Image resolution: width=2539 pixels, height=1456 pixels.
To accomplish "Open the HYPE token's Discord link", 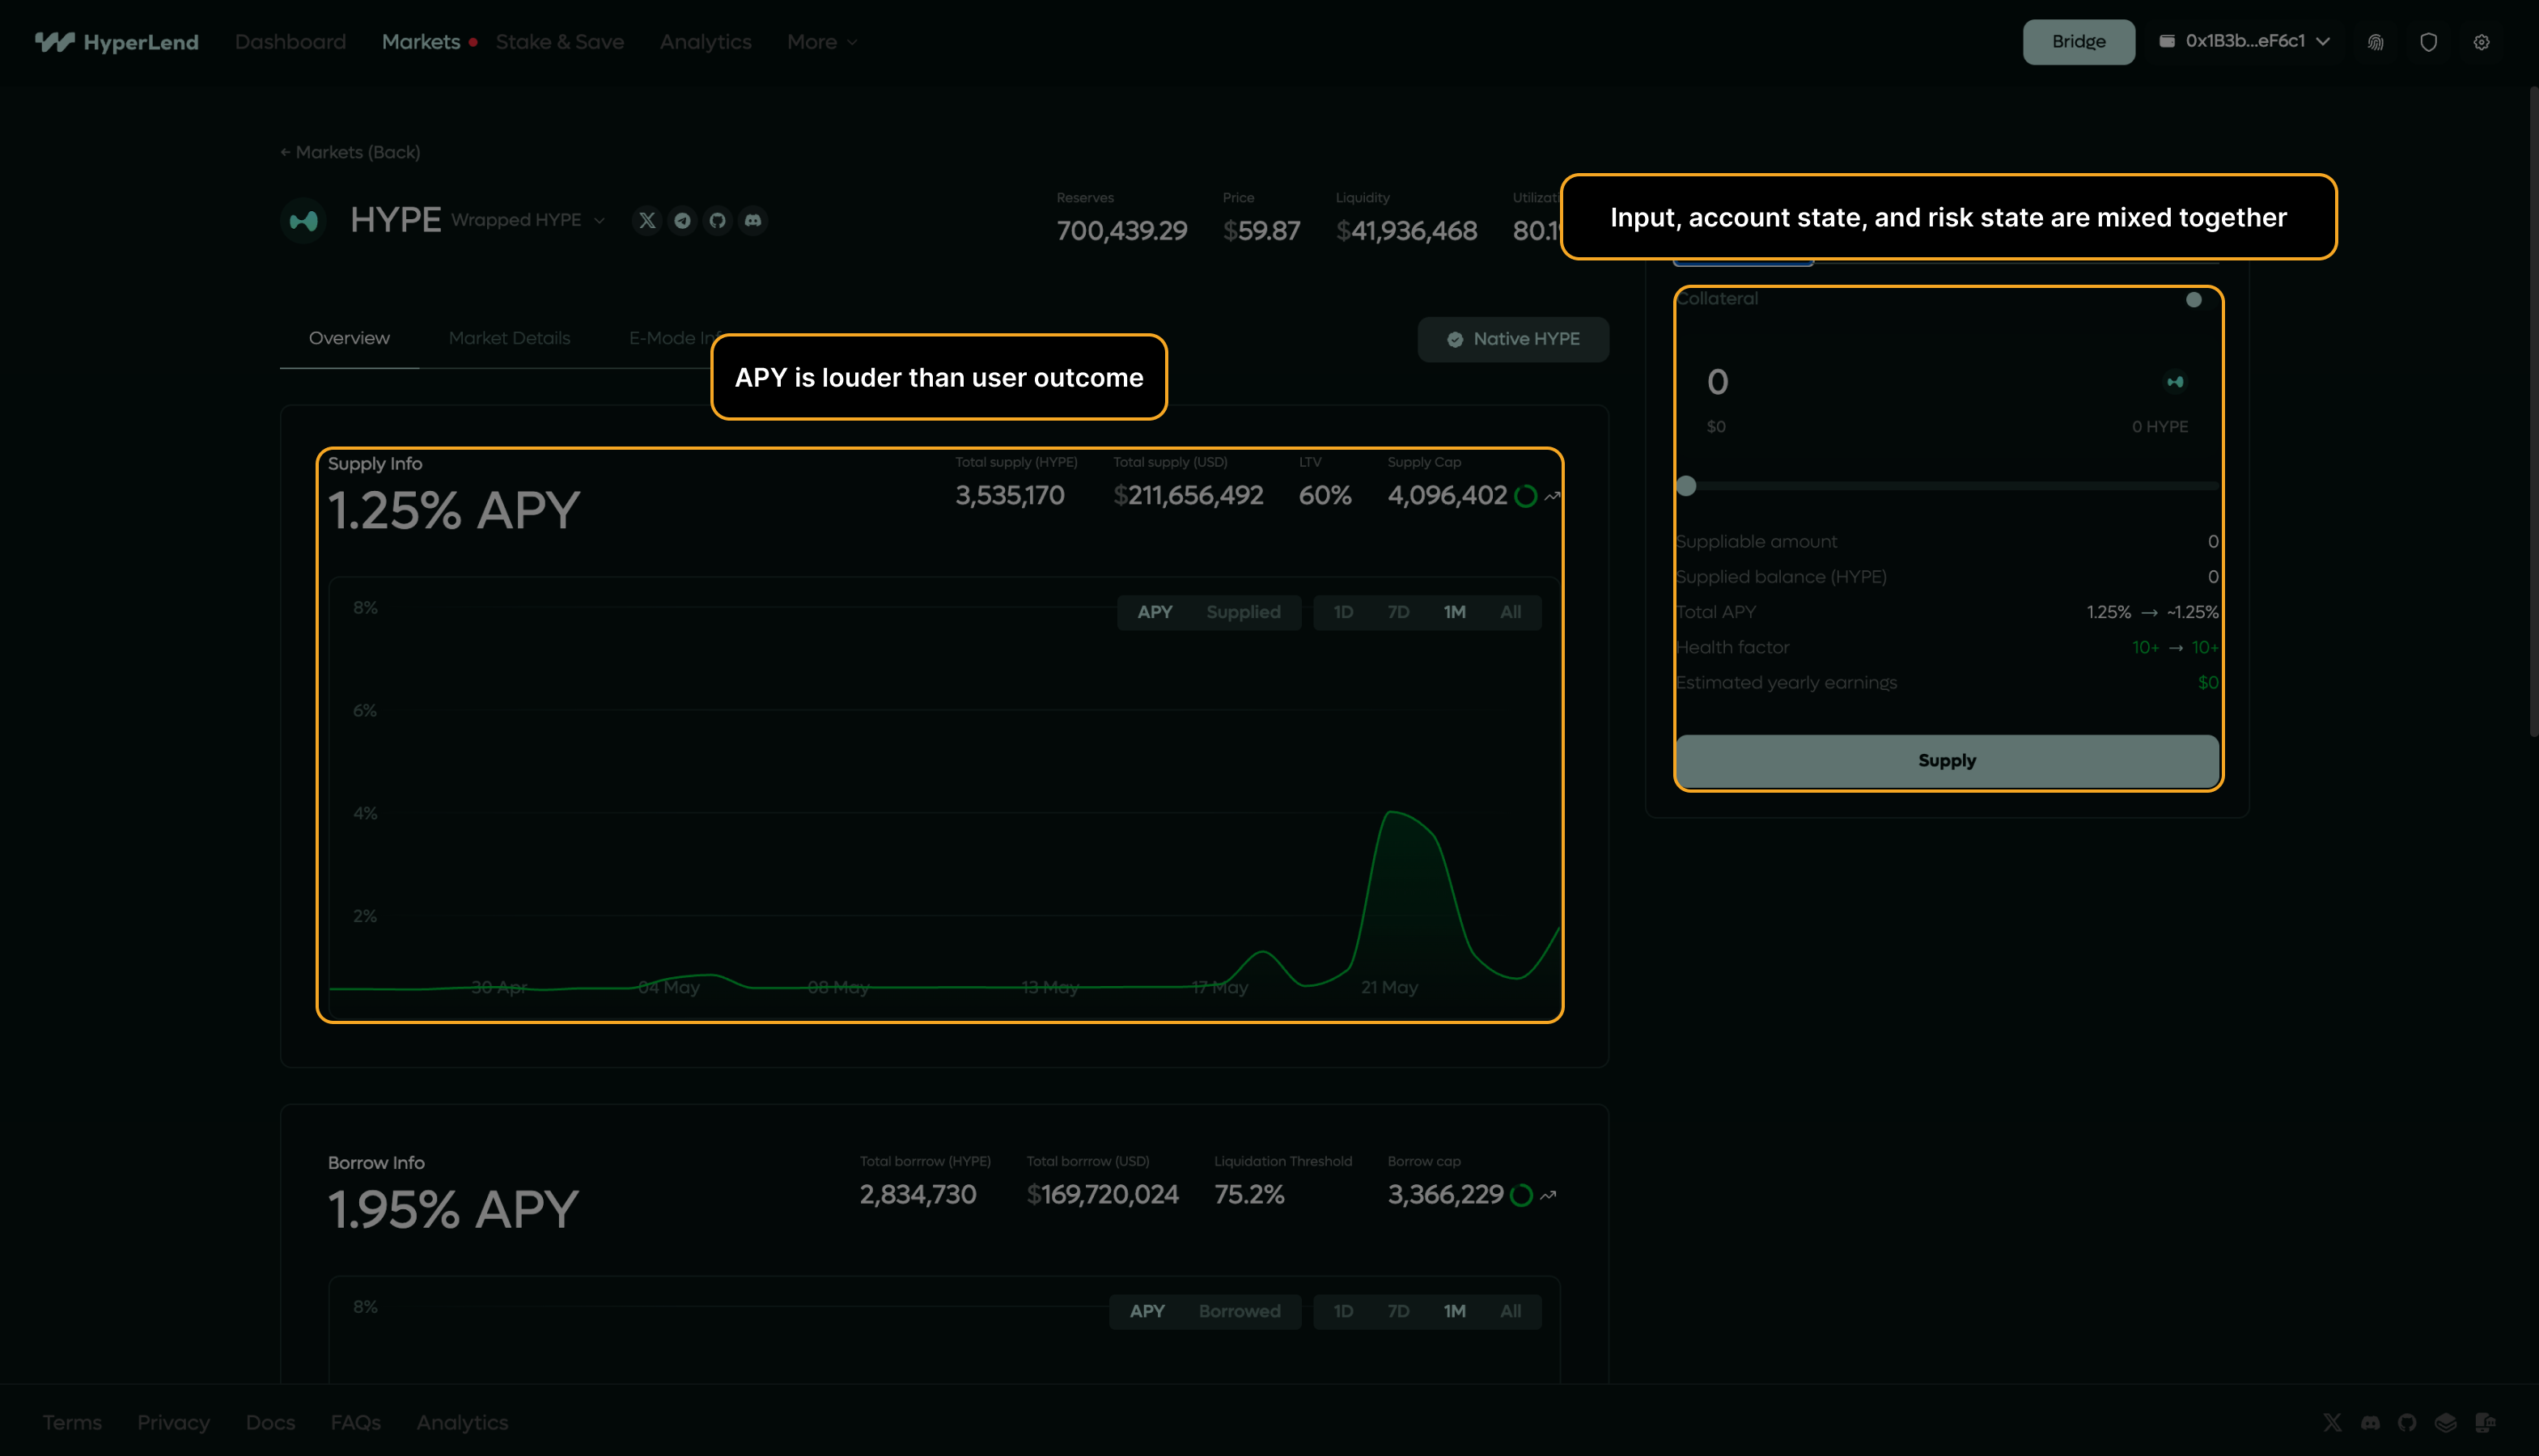I will point(753,220).
